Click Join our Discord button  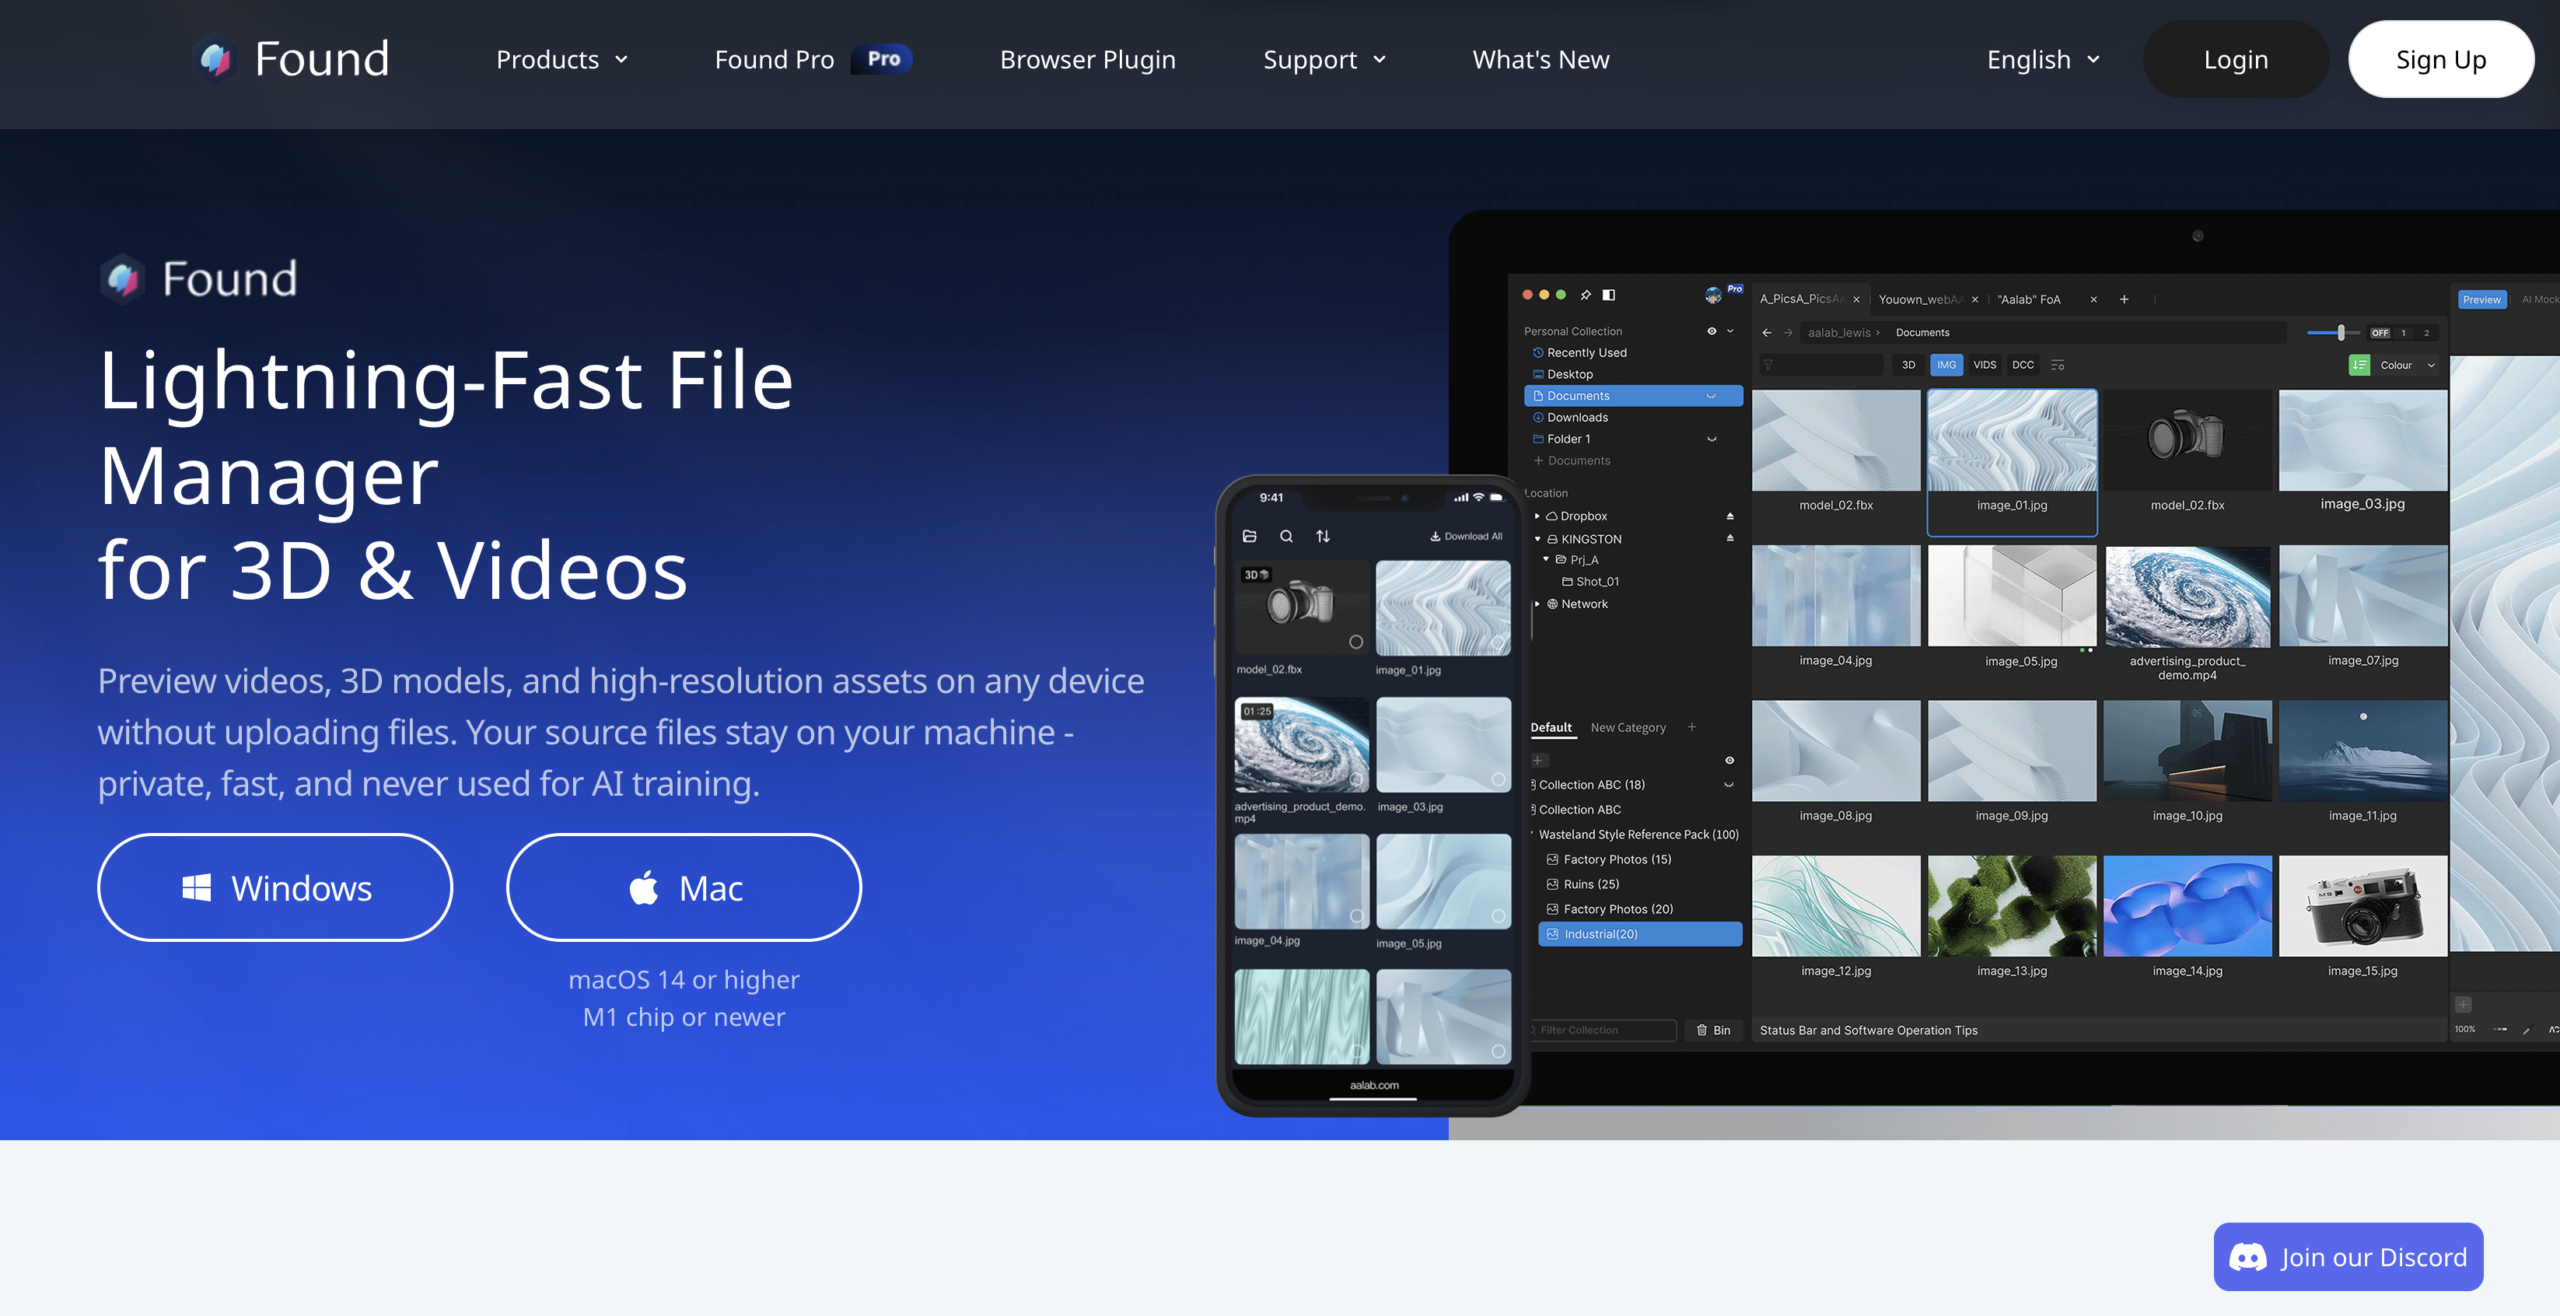pyautogui.click(x=2348, y=1257)
